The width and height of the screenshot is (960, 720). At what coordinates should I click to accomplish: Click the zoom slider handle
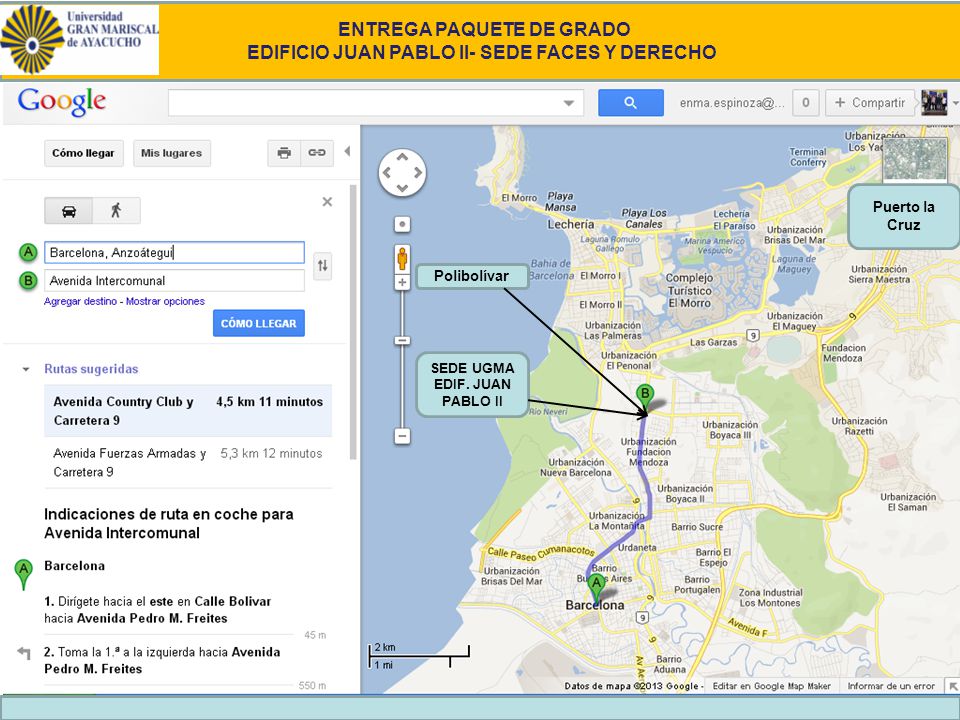click(x=402, y=340)
